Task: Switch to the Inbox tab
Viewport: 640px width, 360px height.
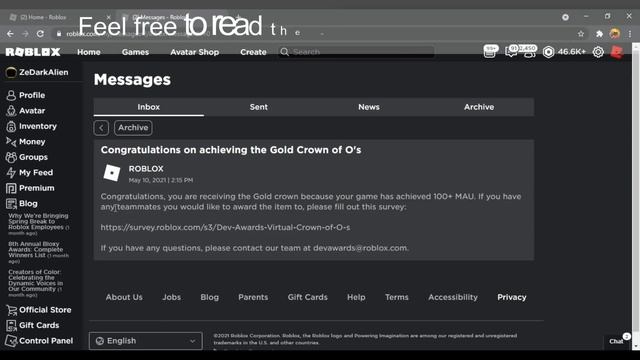Action: pos(149,107)
